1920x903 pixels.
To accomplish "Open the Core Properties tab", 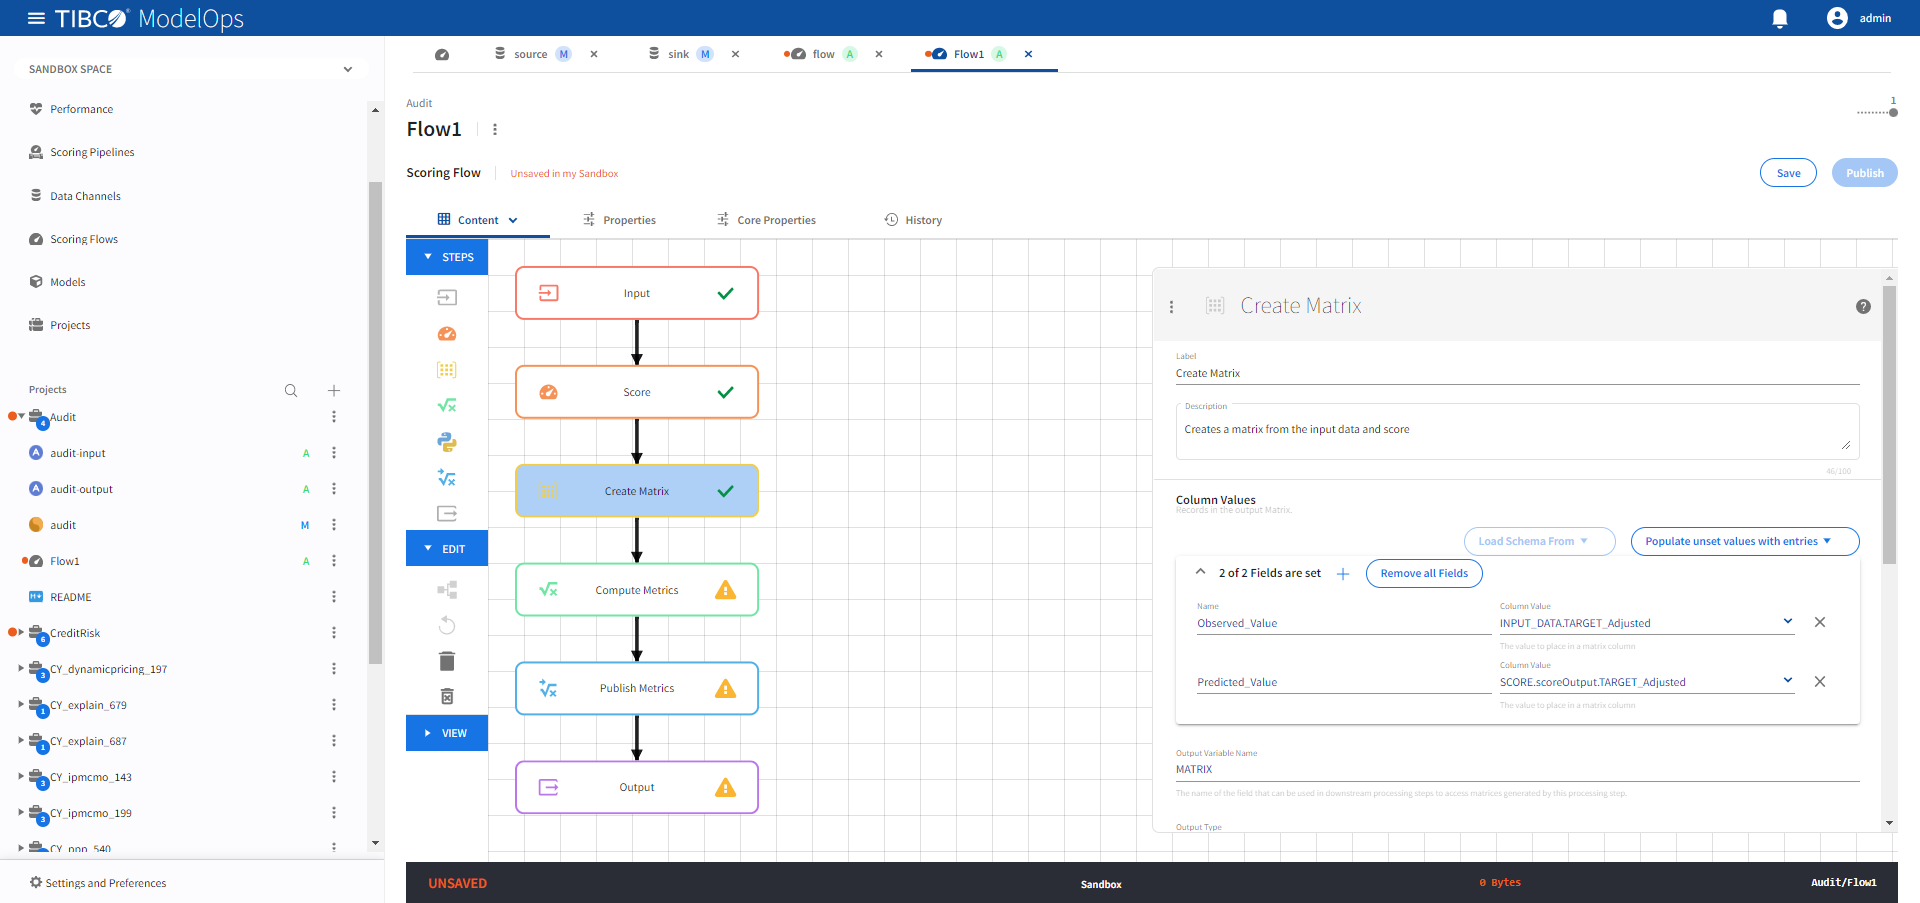I will click(766, 220).
